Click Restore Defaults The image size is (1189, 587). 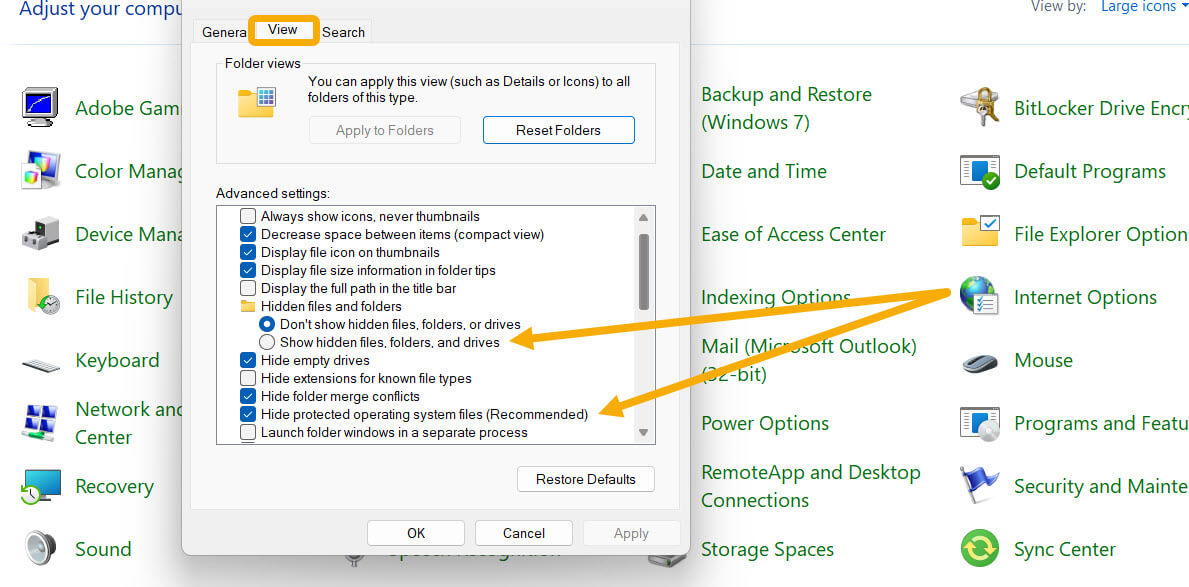coord(585,479)
